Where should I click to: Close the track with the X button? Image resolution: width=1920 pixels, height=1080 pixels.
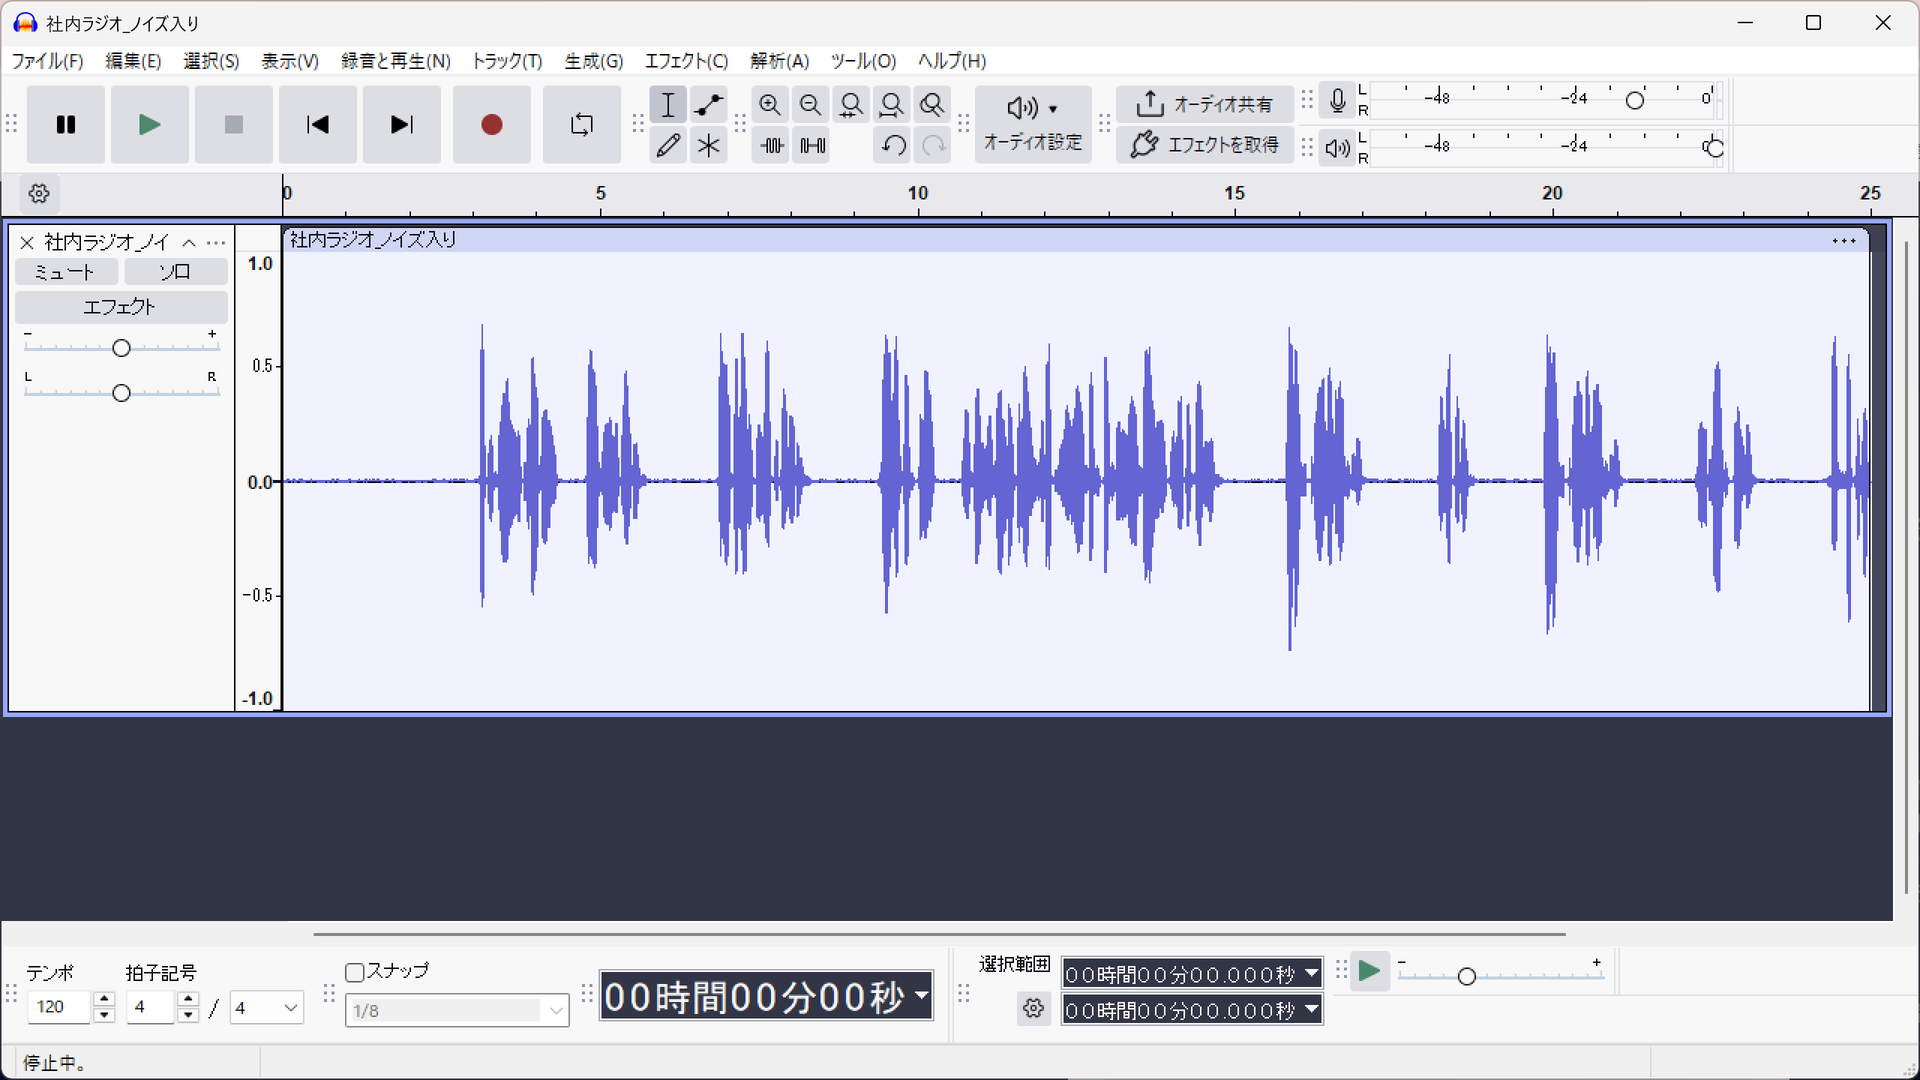27,243
